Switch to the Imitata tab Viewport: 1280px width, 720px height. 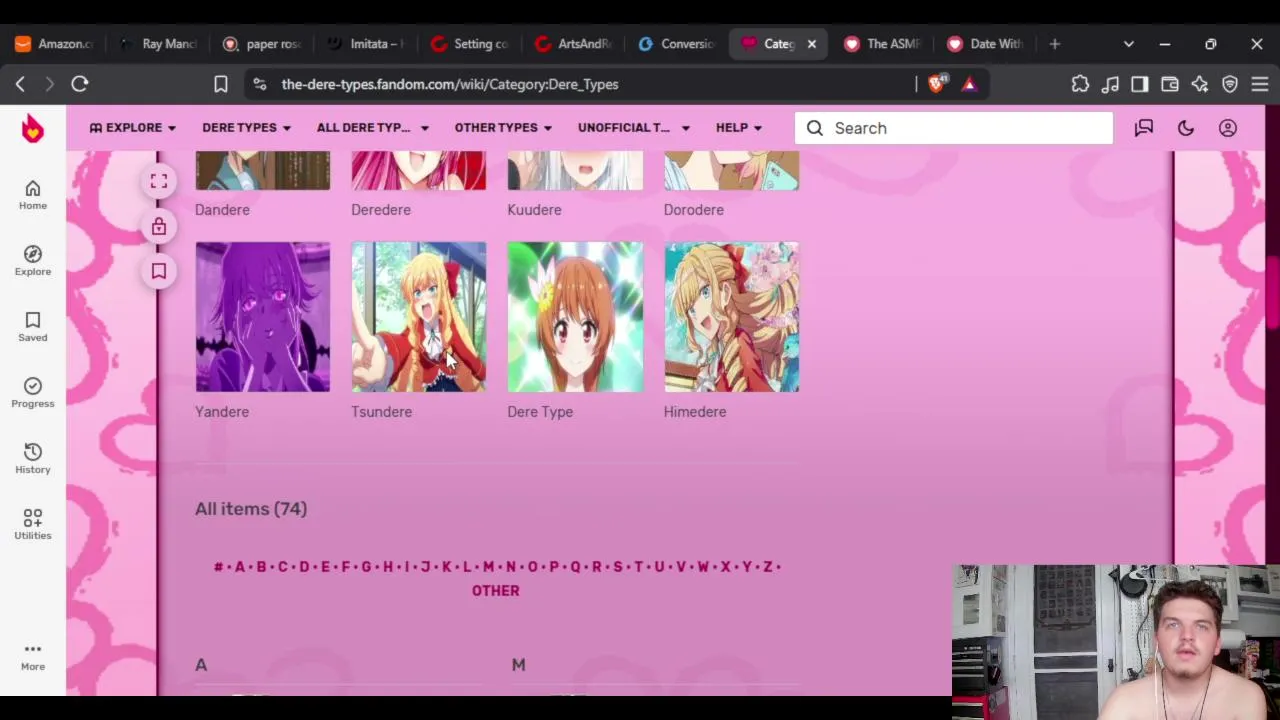click(367, 44)
